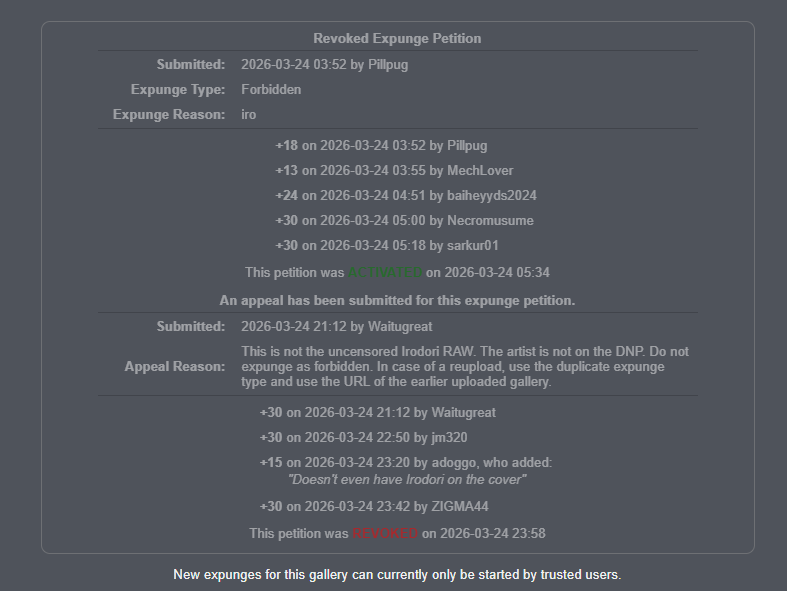Click the appeal submitted notice line
Image resolution: width=787 pixels, height=591 pixels.
[x=397, y=301]
